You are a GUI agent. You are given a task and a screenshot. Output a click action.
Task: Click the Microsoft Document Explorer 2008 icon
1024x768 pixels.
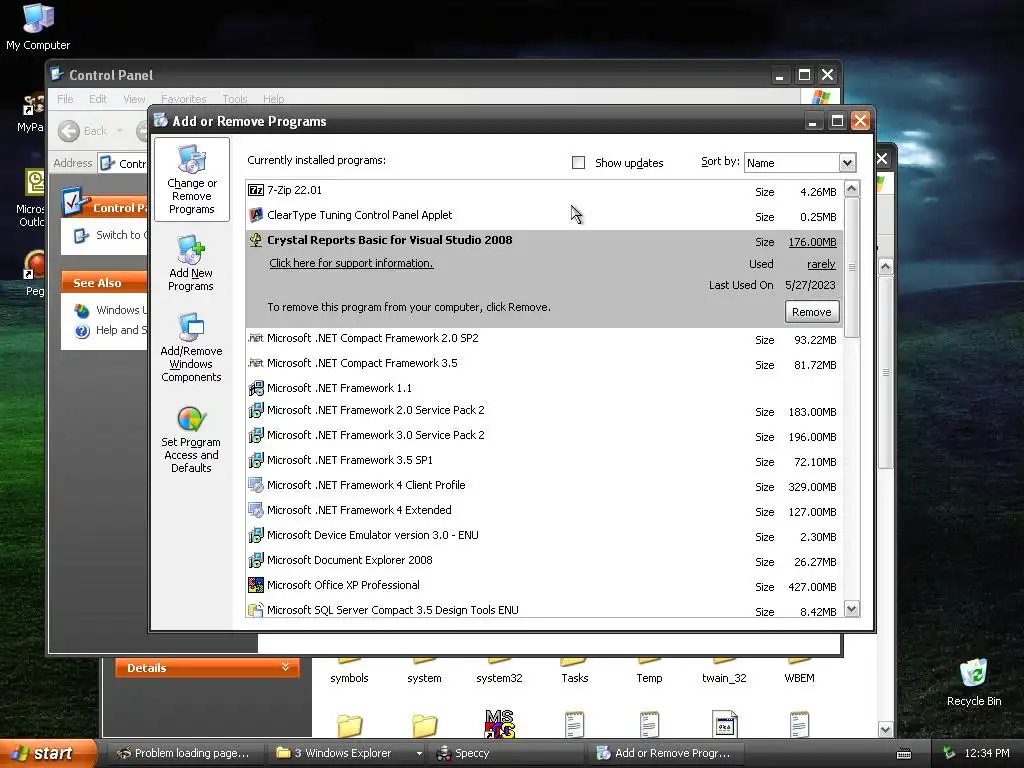point(255,560)
